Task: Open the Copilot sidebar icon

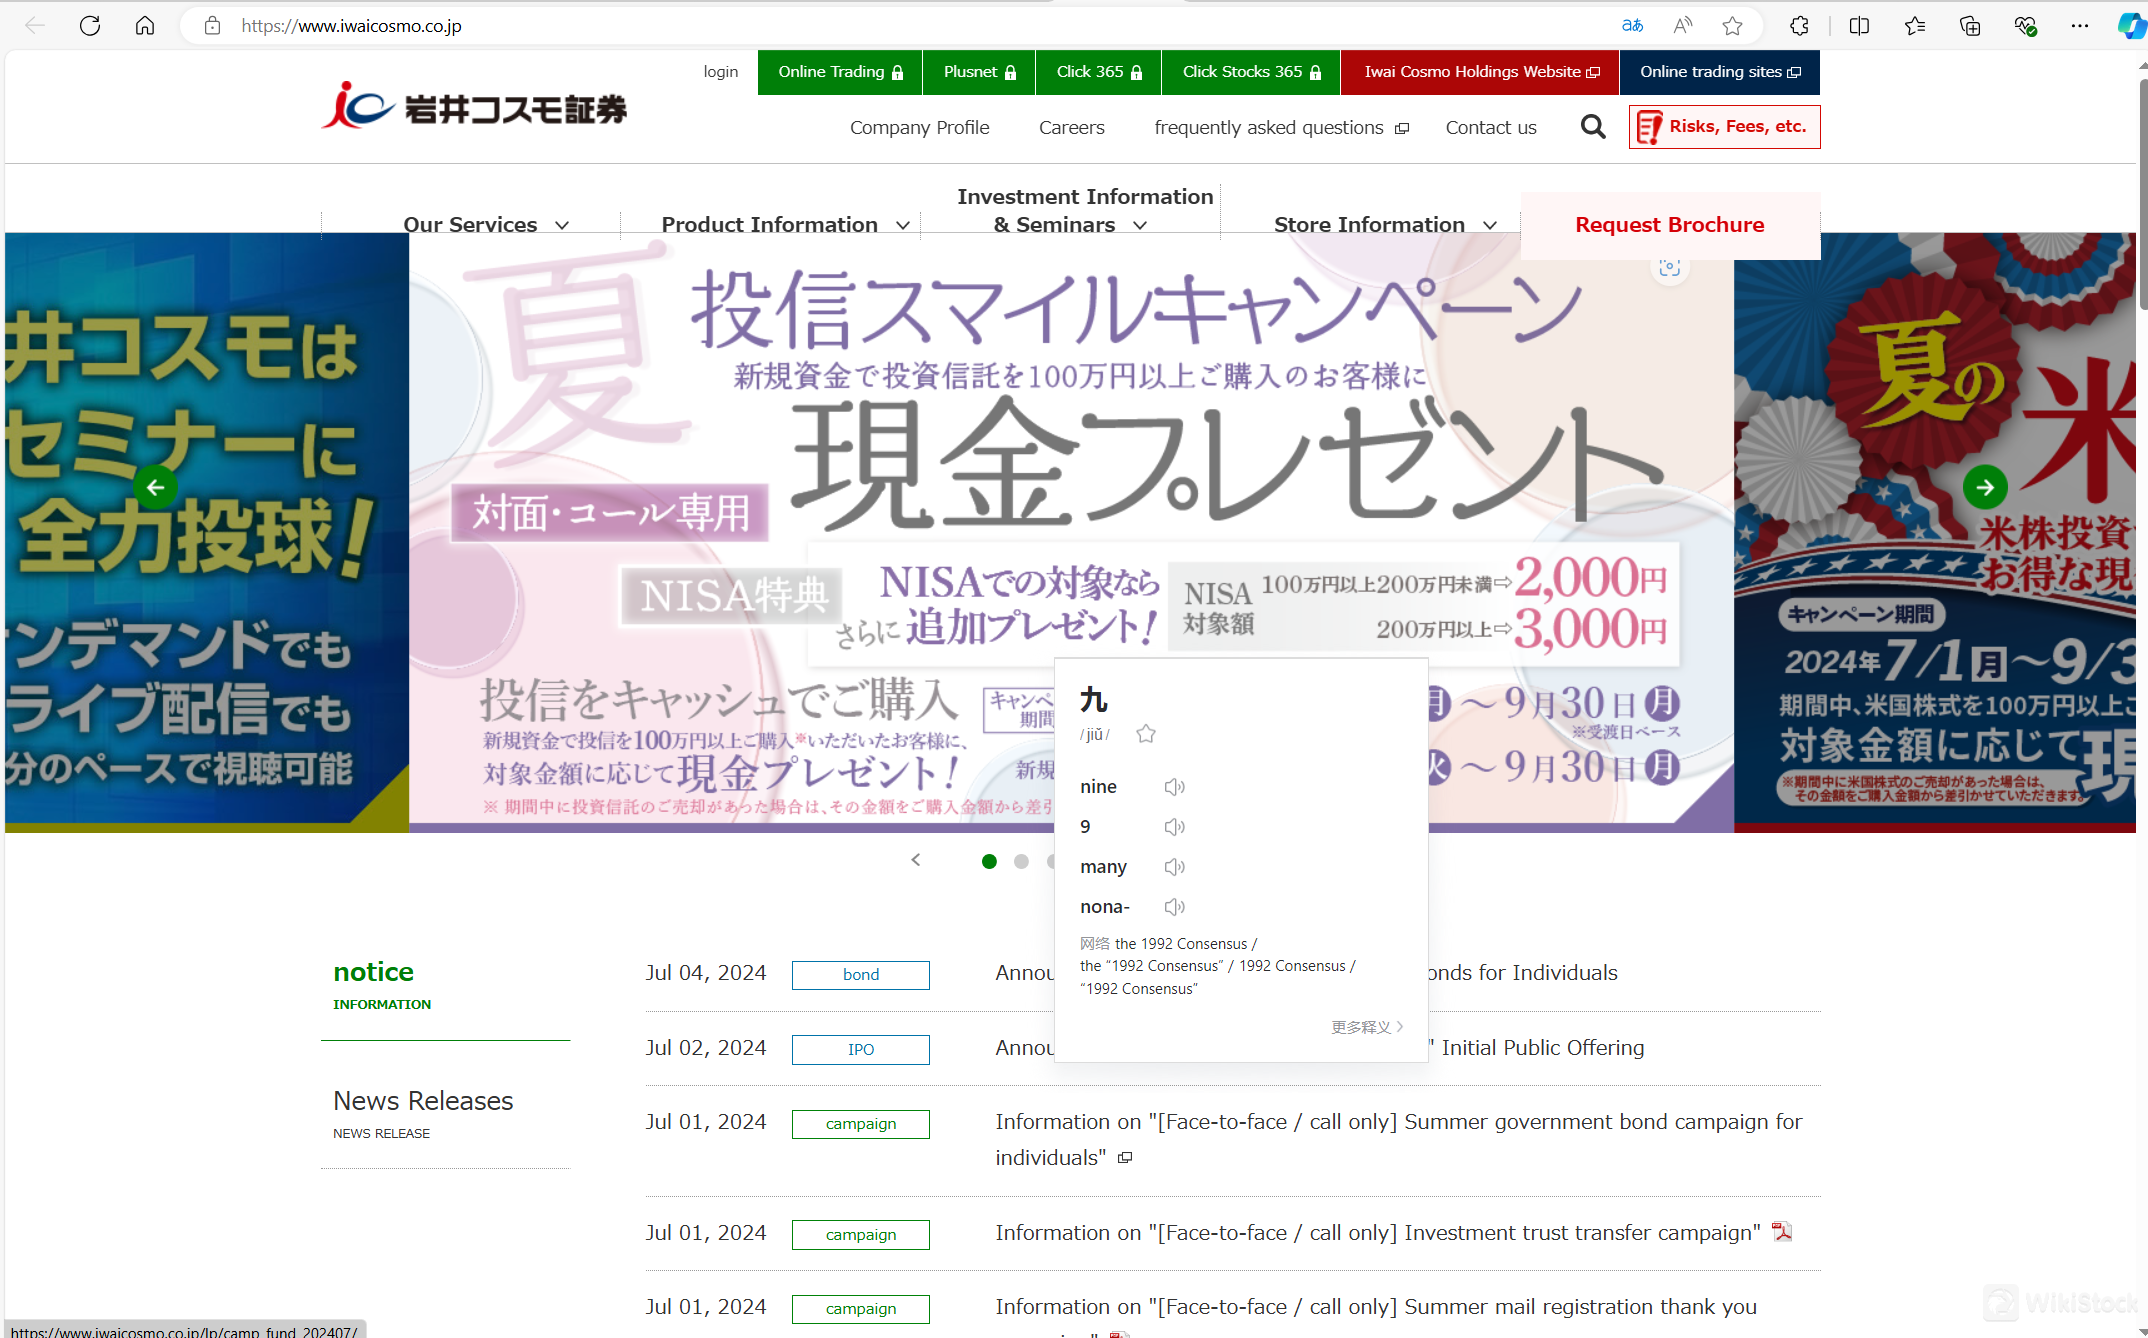Action: point(2132,26)
